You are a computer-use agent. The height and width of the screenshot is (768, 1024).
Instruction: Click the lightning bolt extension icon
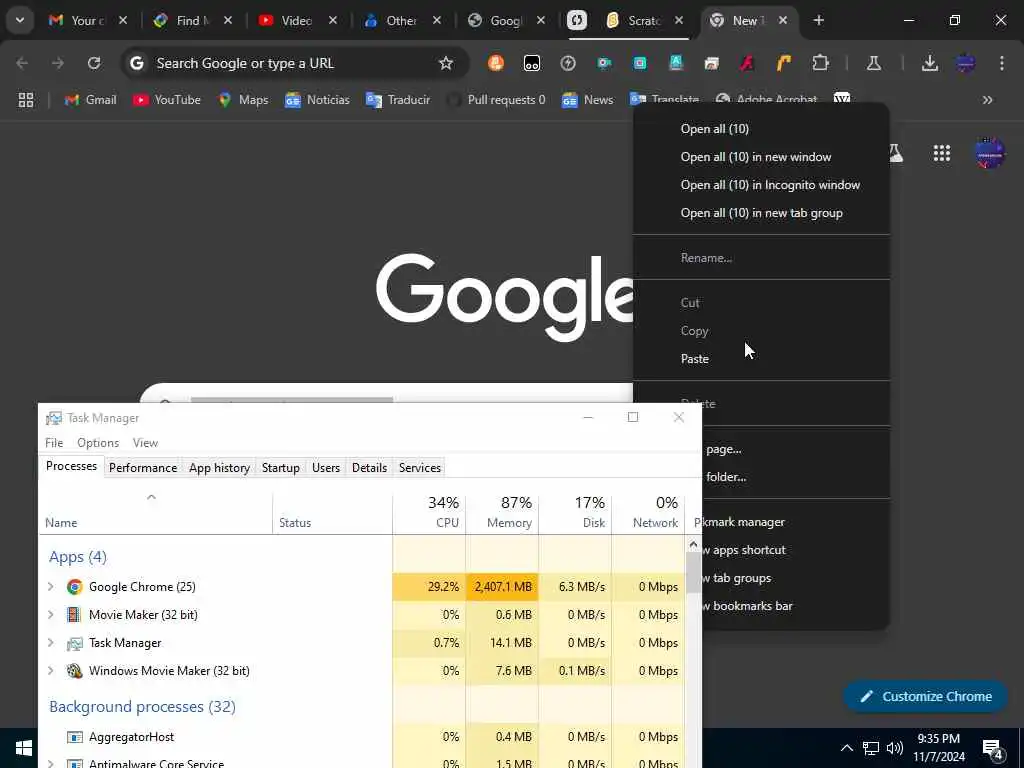pyautogui.click(x=568, y=63)
